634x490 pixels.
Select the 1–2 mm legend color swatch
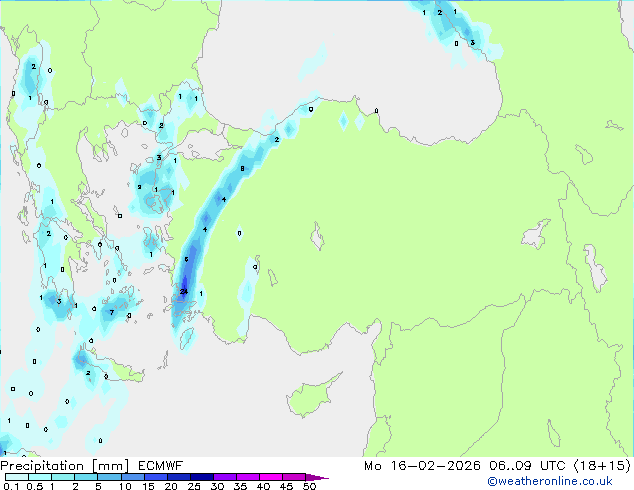(x=63, y=477)
